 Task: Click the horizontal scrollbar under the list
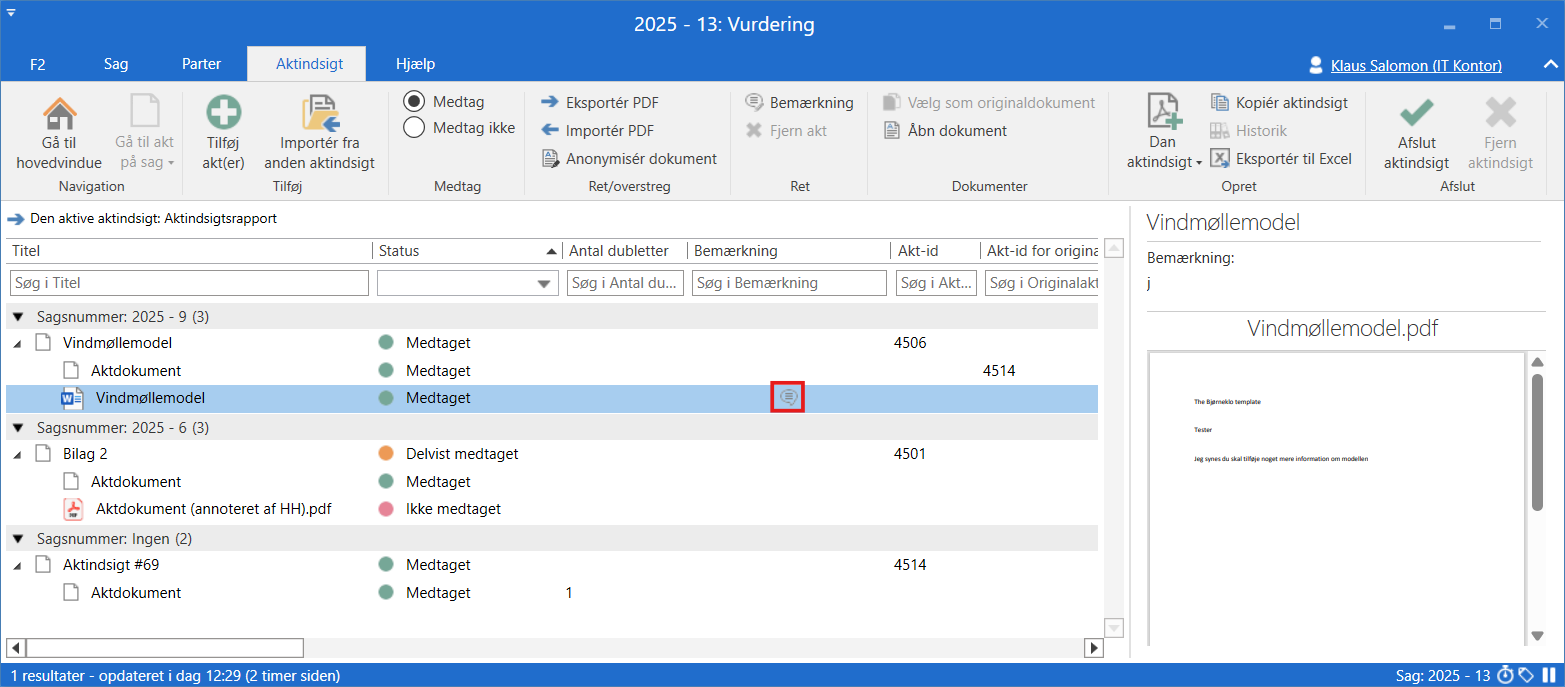pyautogui.click(x=165, y=648)
